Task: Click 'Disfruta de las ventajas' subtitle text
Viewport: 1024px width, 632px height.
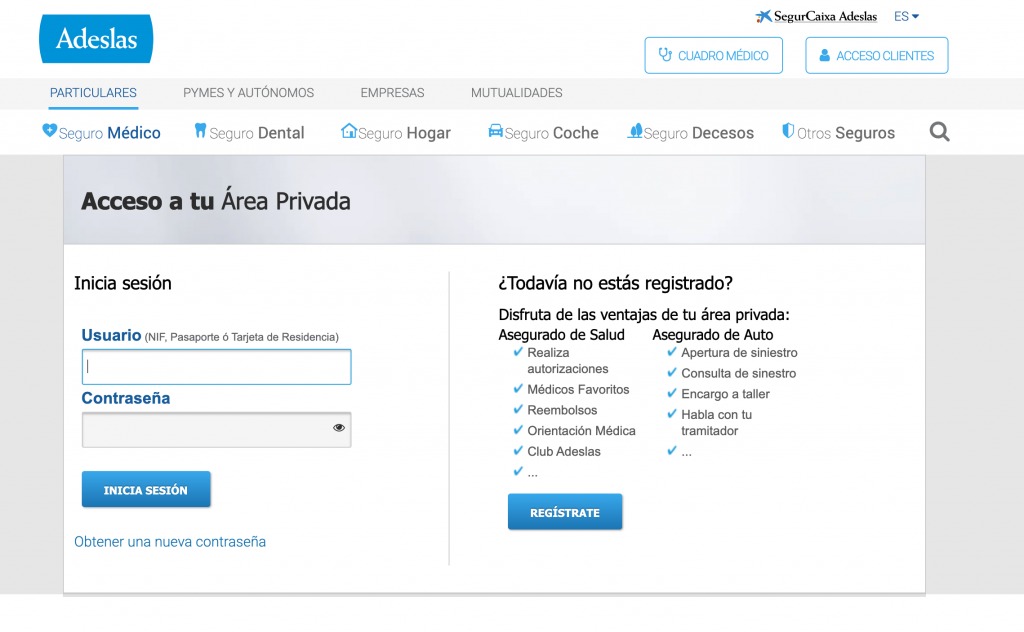Action: (644, 315)
